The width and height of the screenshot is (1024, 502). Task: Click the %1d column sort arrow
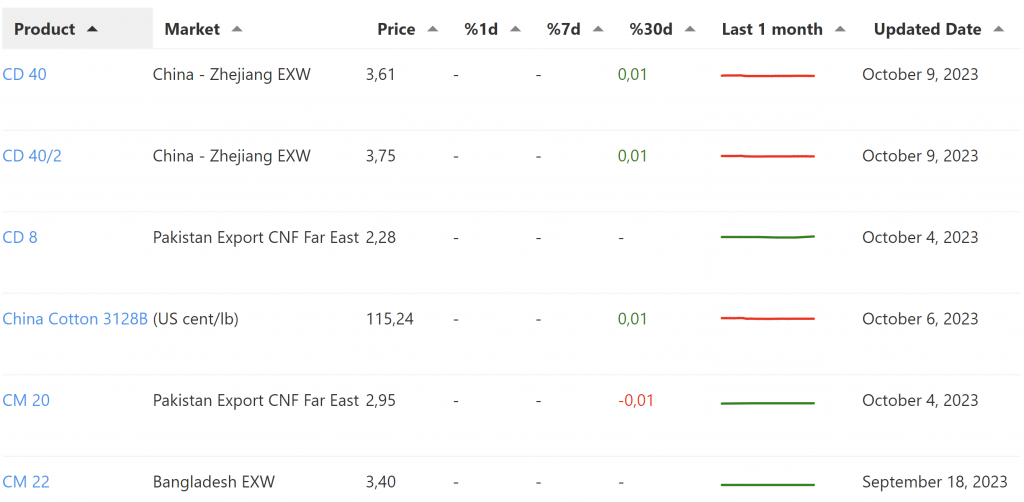[x=515, y=29]
